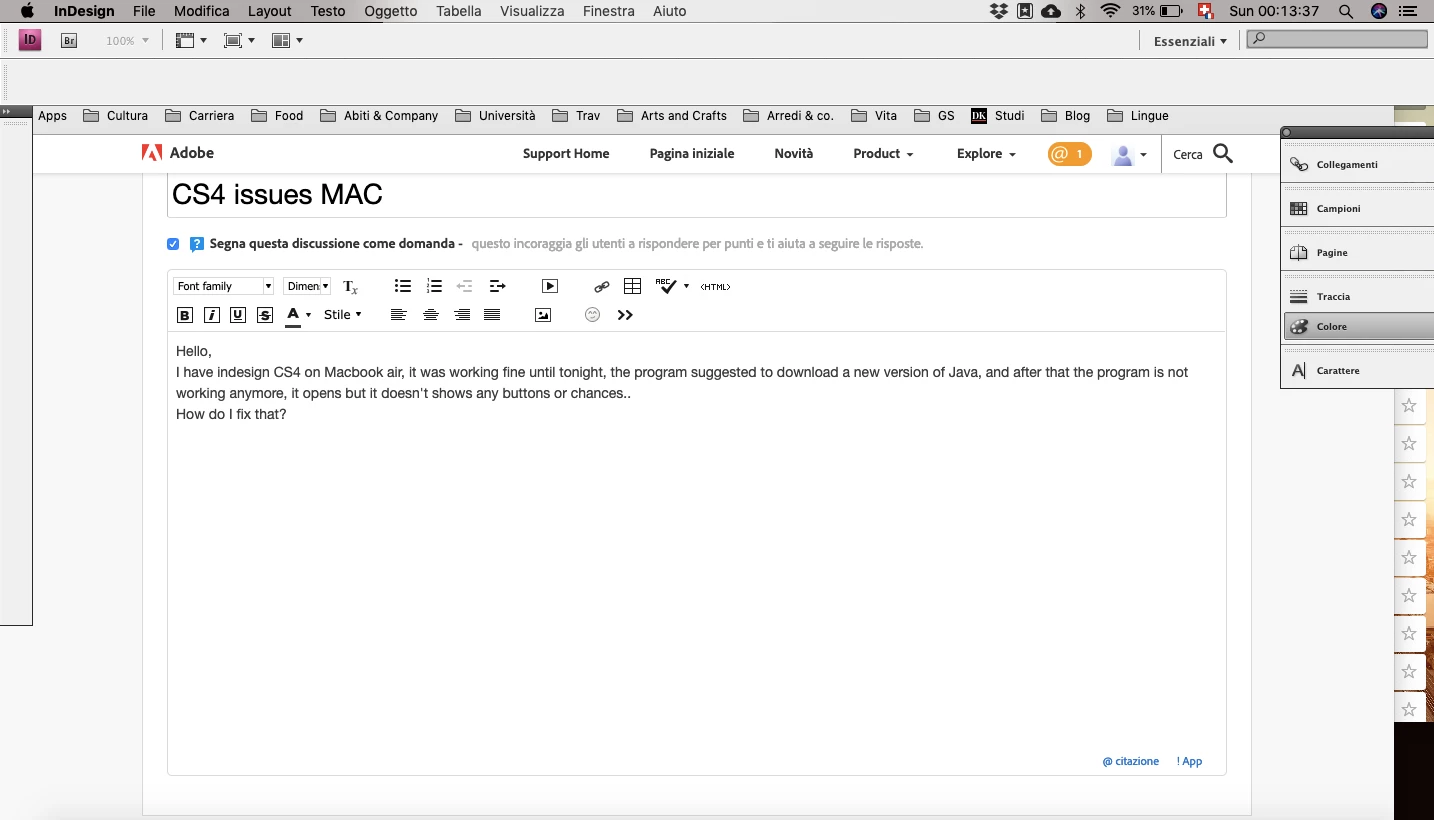This screenshot has height=820, width=1434.
Task: Open the Arrange Documents dropdown
Action: pos(287,41)
